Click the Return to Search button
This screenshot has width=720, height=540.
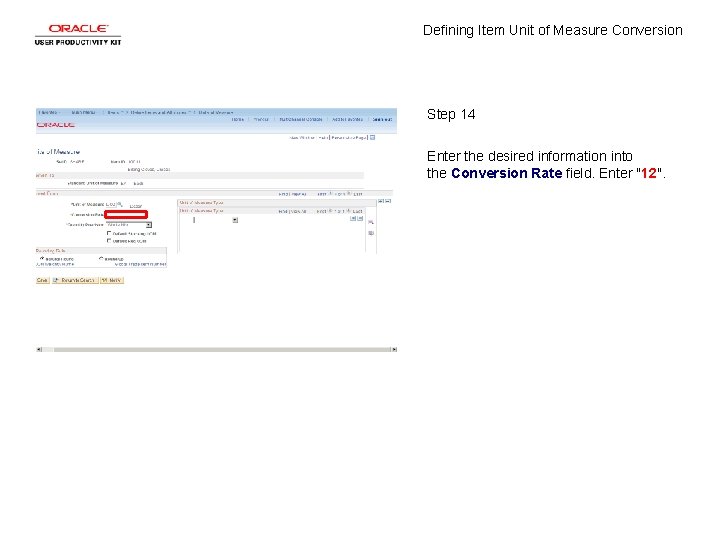point(75,280)
